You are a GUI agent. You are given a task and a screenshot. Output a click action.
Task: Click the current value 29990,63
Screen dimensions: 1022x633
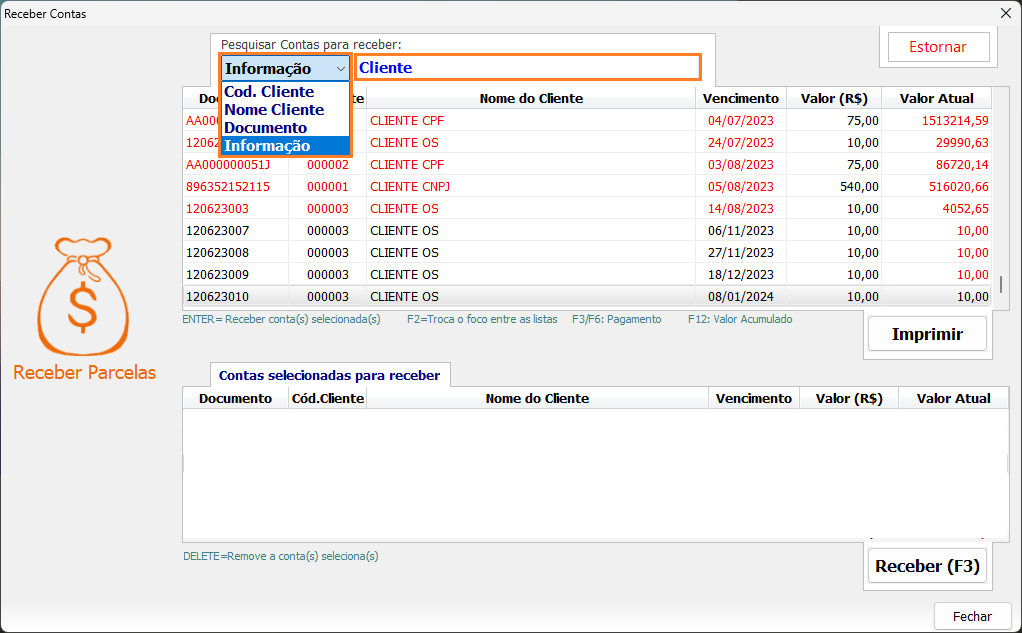pos(962,143)
